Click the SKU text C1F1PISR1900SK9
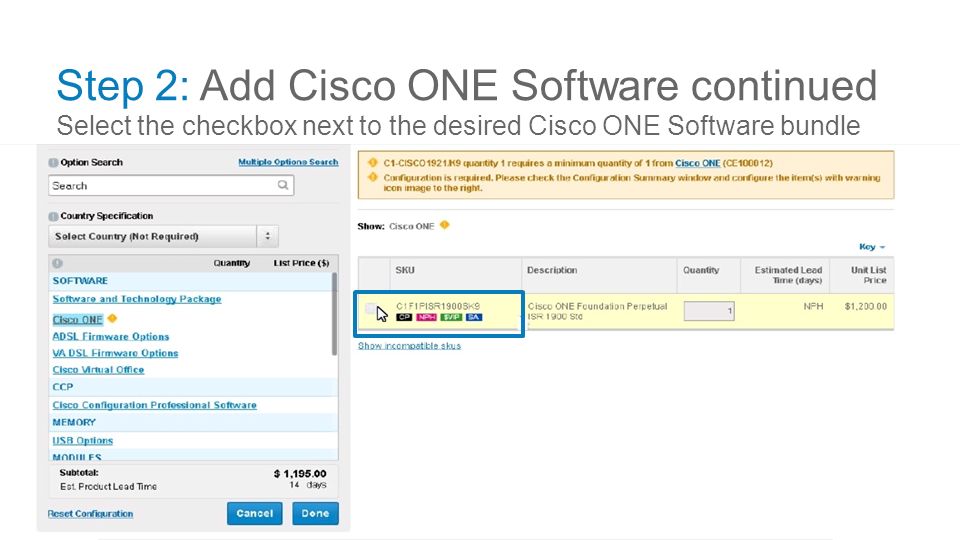The height and width of the screenshot is (540, 960). pyautogui.click(x=438, y=306)
